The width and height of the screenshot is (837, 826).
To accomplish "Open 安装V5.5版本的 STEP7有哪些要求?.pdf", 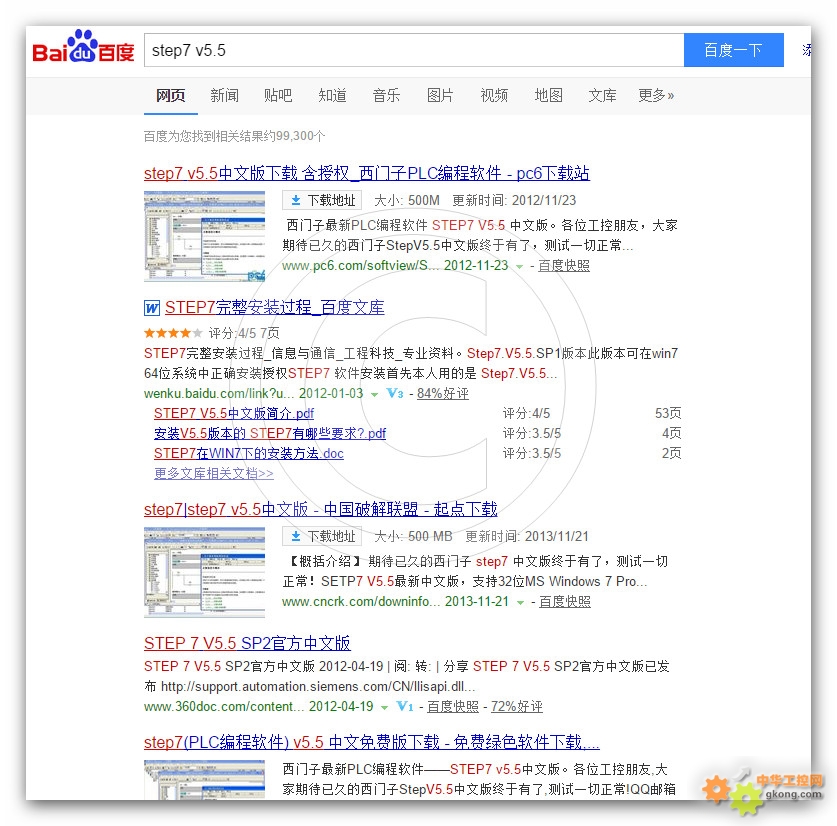I will coord(270,433).
